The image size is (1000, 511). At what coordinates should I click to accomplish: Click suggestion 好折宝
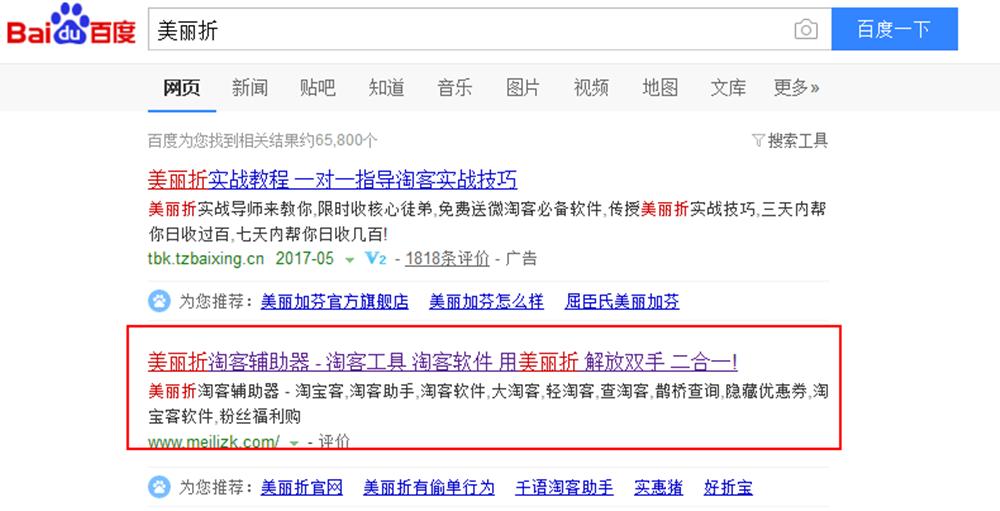(x=728, y=488)
